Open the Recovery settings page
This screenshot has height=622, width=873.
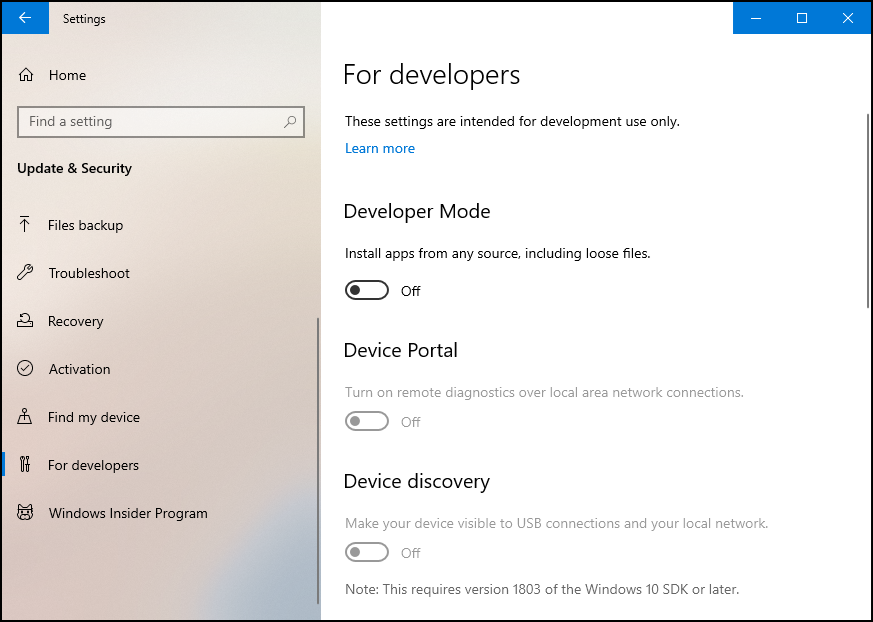click(x=77, y=321)
